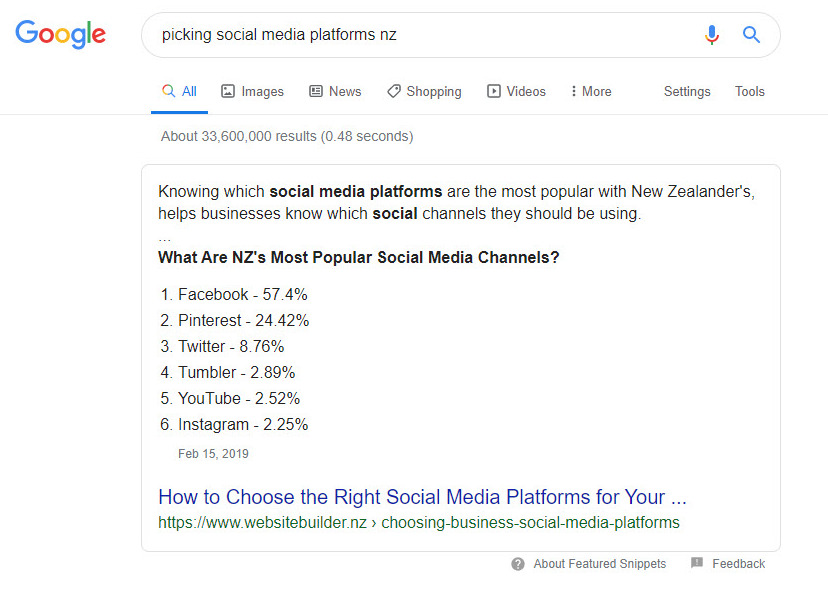Click the Google logo
This screenshot has height=595, width=828.
[61, 35]
